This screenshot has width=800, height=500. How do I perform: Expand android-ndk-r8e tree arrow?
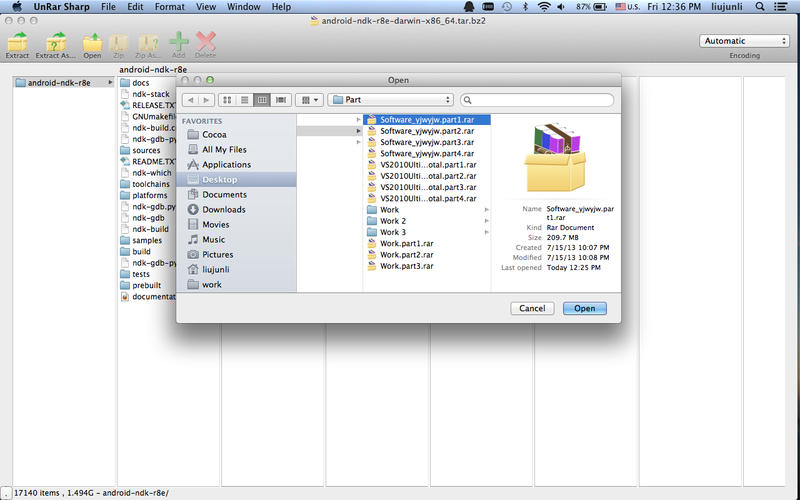110,83
